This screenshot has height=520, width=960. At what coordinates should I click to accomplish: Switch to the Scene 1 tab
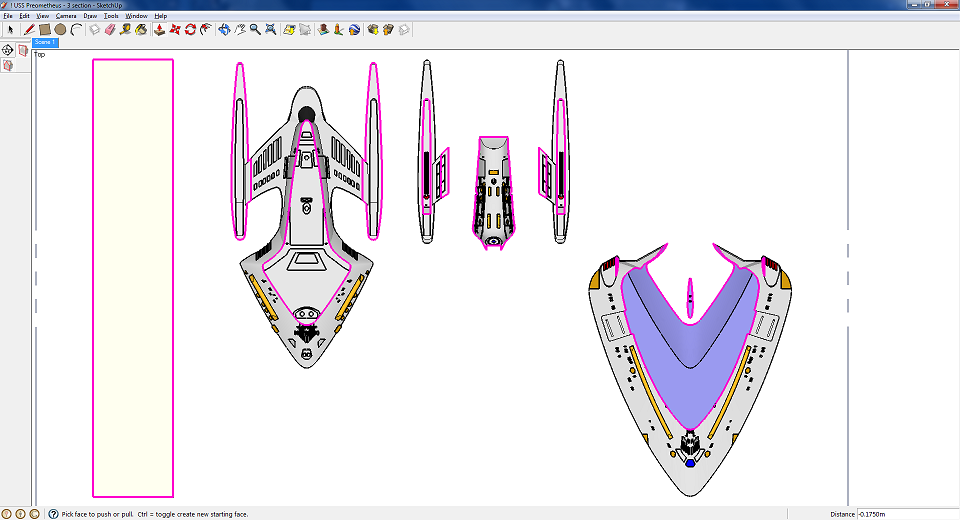point(45,42)
